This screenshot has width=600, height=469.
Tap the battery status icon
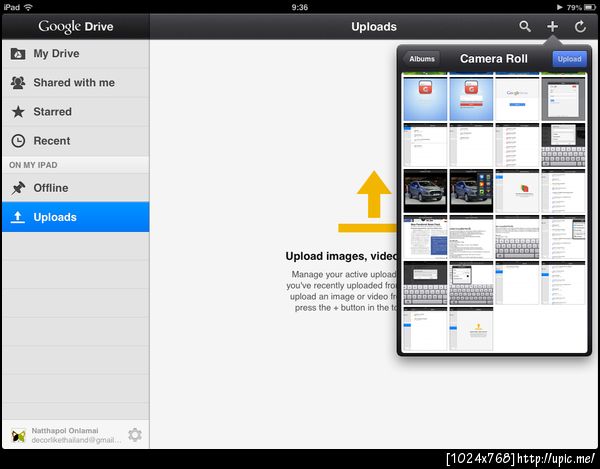(x=590, y=7)
